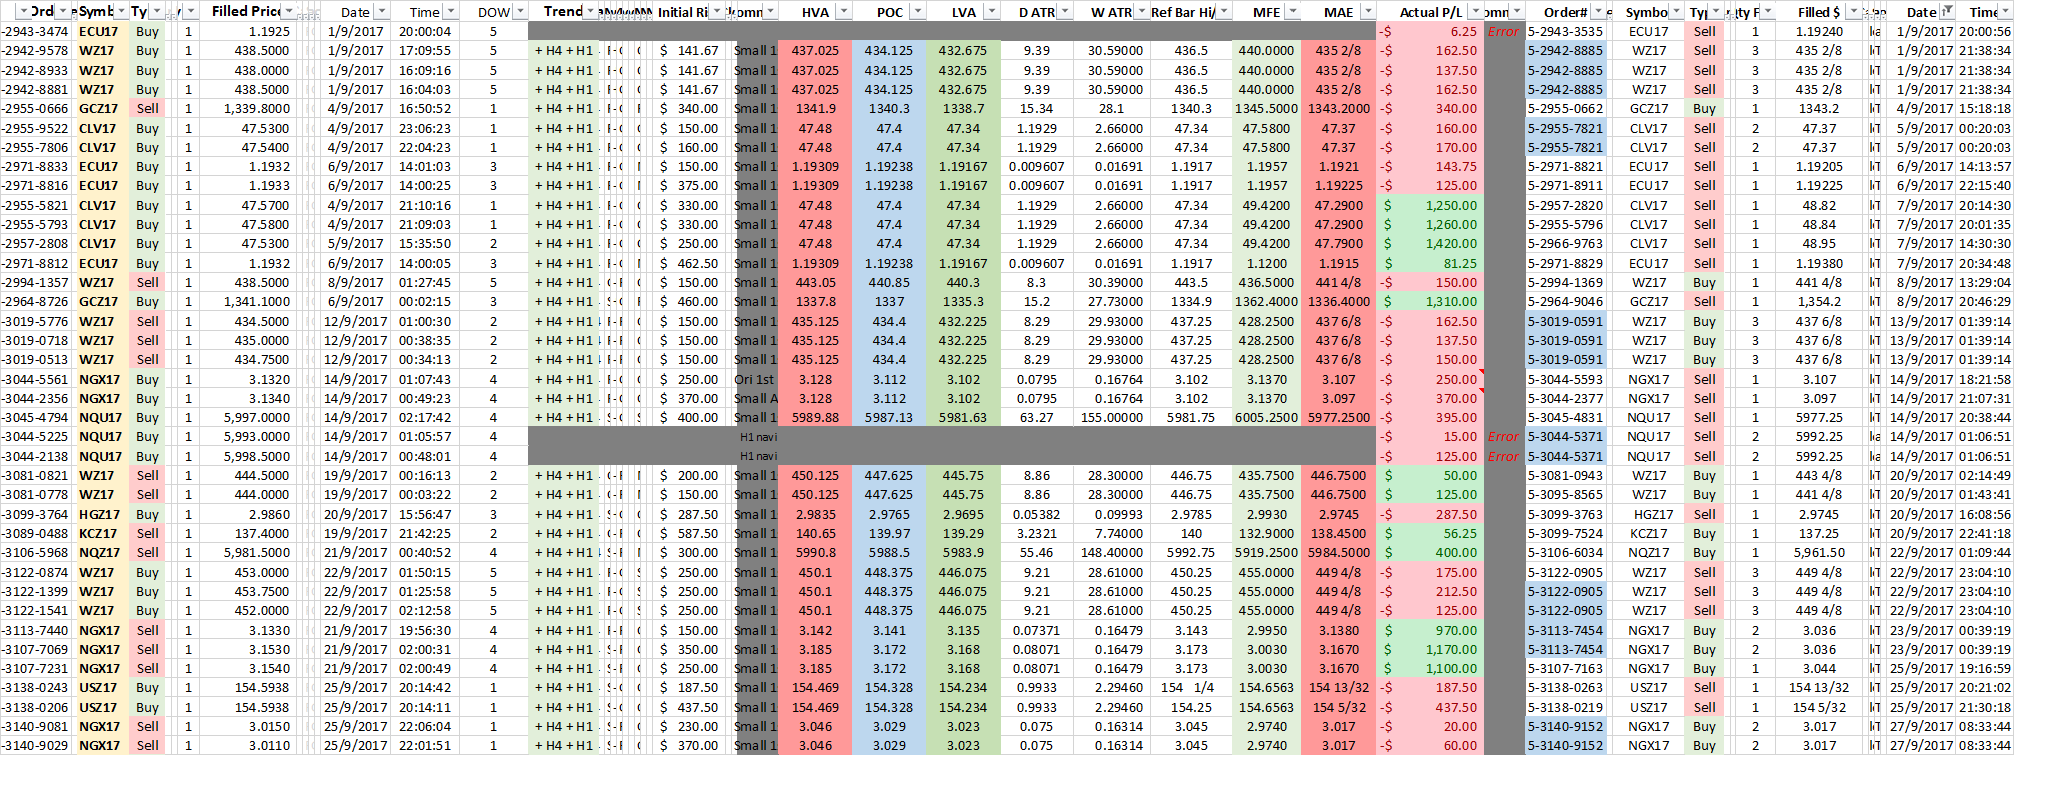Open the Ref Bar Hi column filter dropdown

1223,11
